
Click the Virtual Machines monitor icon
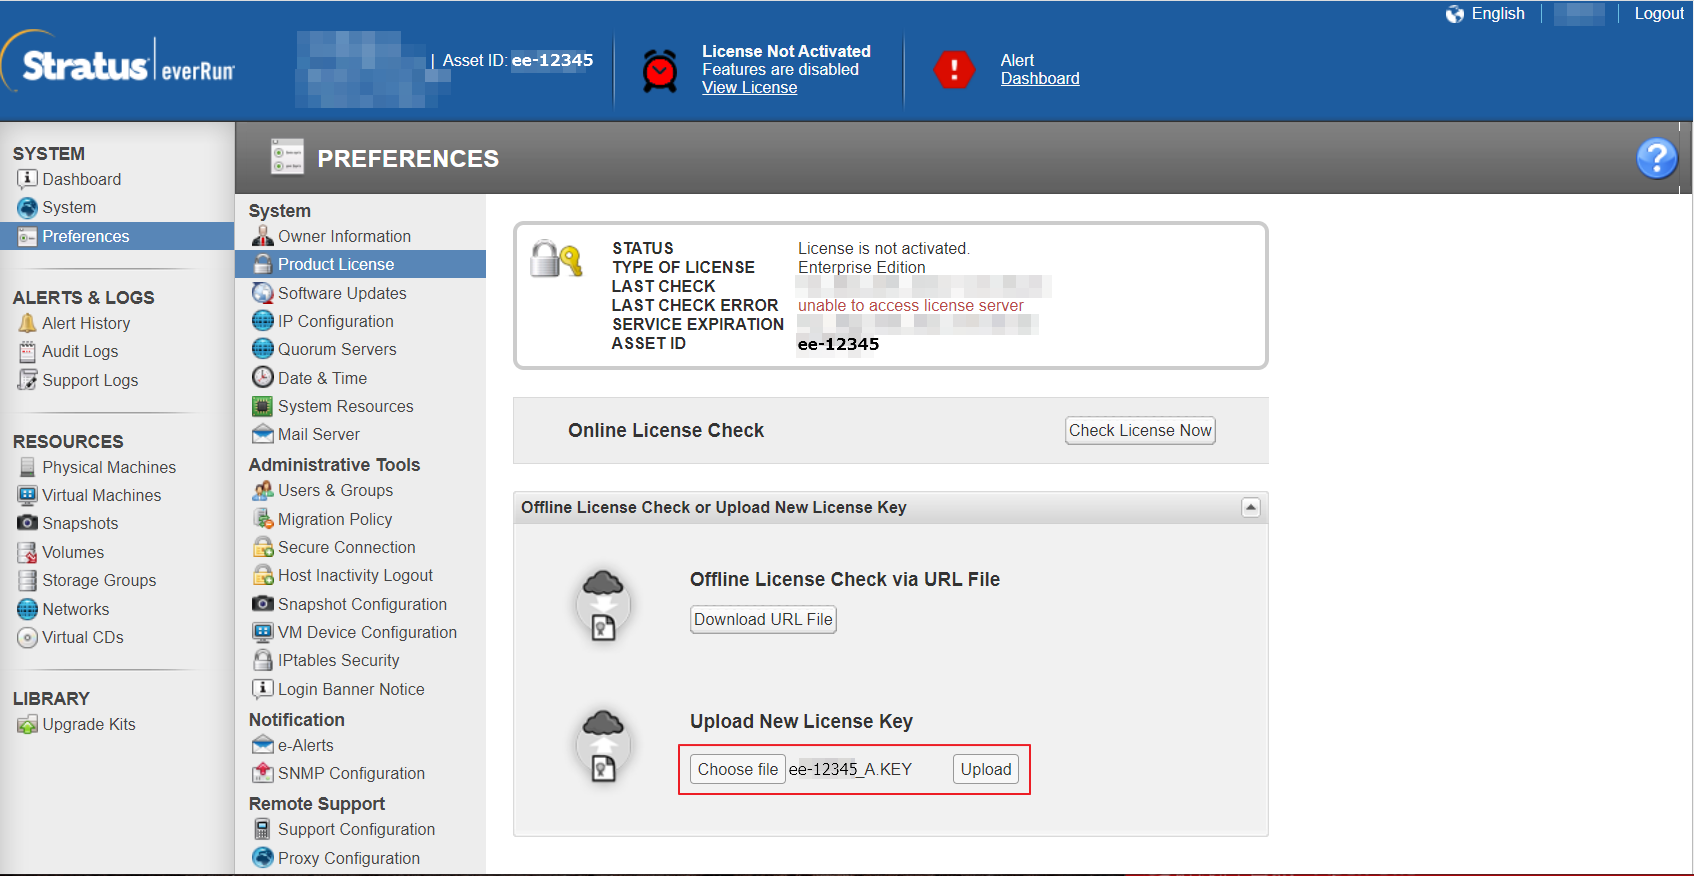pyautogui.click(x=27, y=495)
